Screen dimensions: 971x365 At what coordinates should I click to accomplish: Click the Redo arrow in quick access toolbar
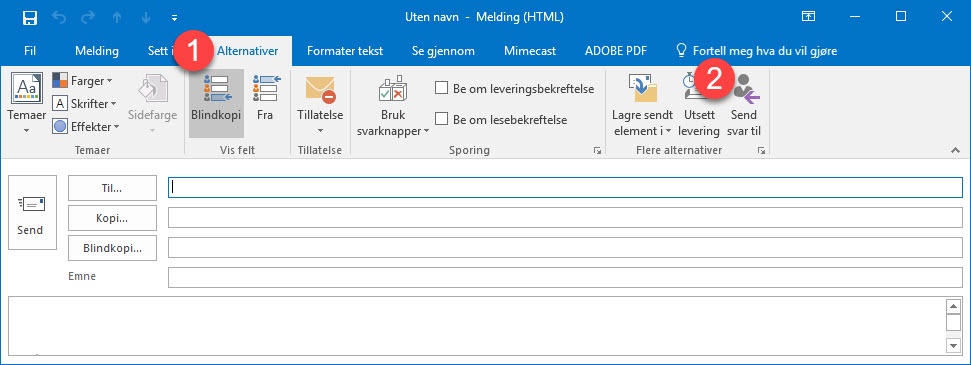88,17
